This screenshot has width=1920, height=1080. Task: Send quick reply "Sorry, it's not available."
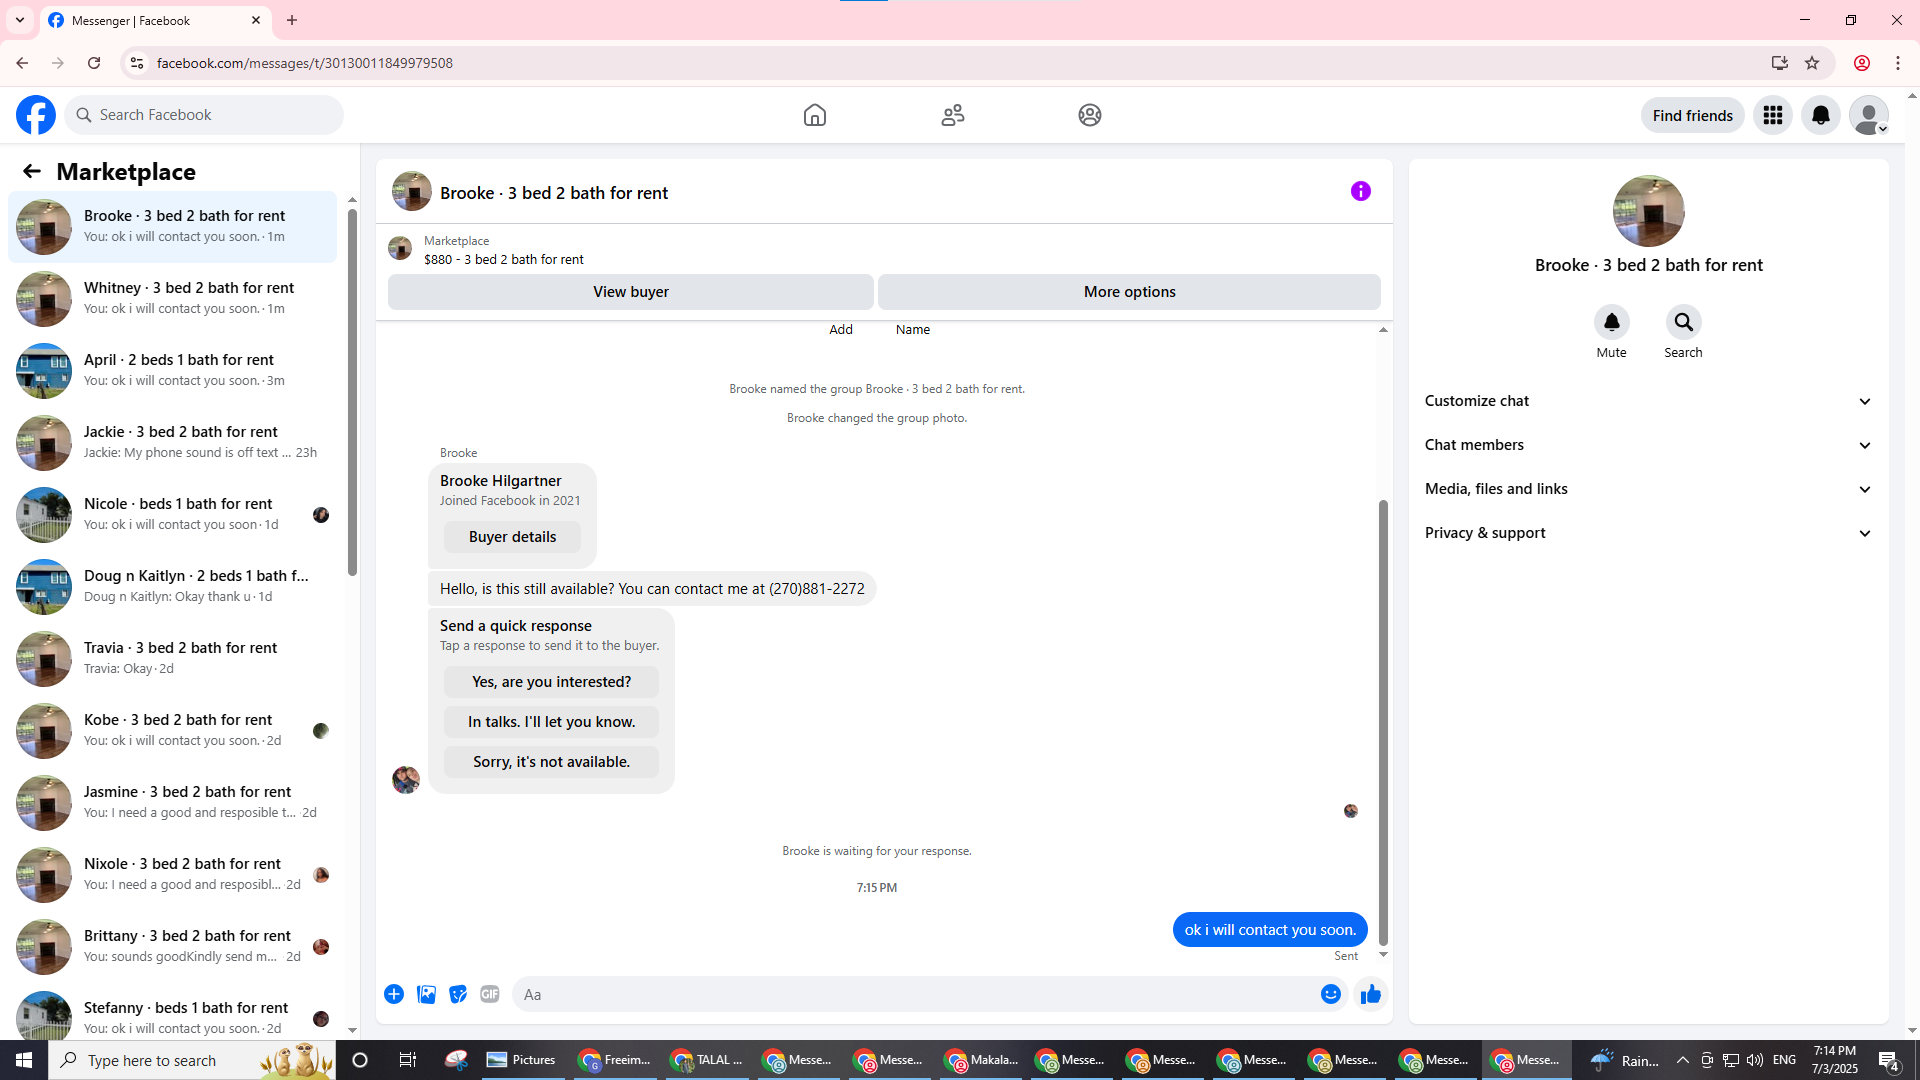coord(551,762)
